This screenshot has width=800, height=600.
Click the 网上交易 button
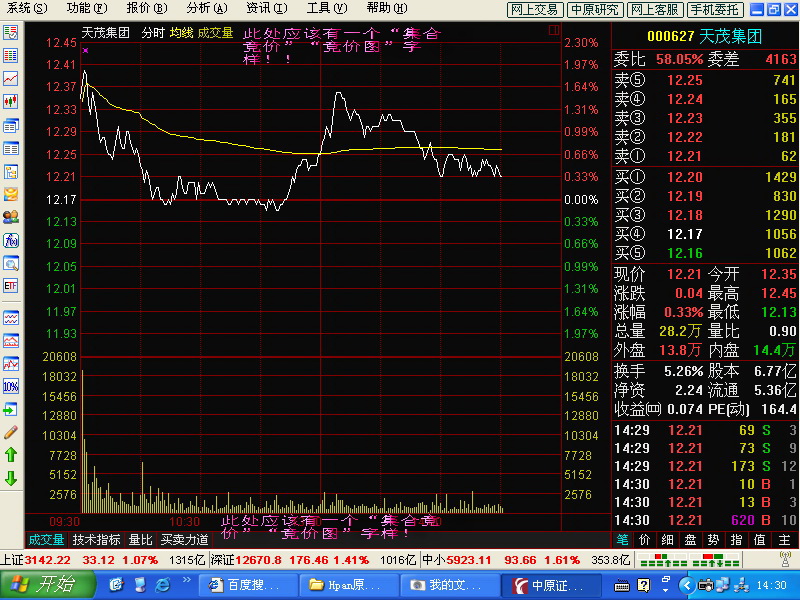click(535, 9)
